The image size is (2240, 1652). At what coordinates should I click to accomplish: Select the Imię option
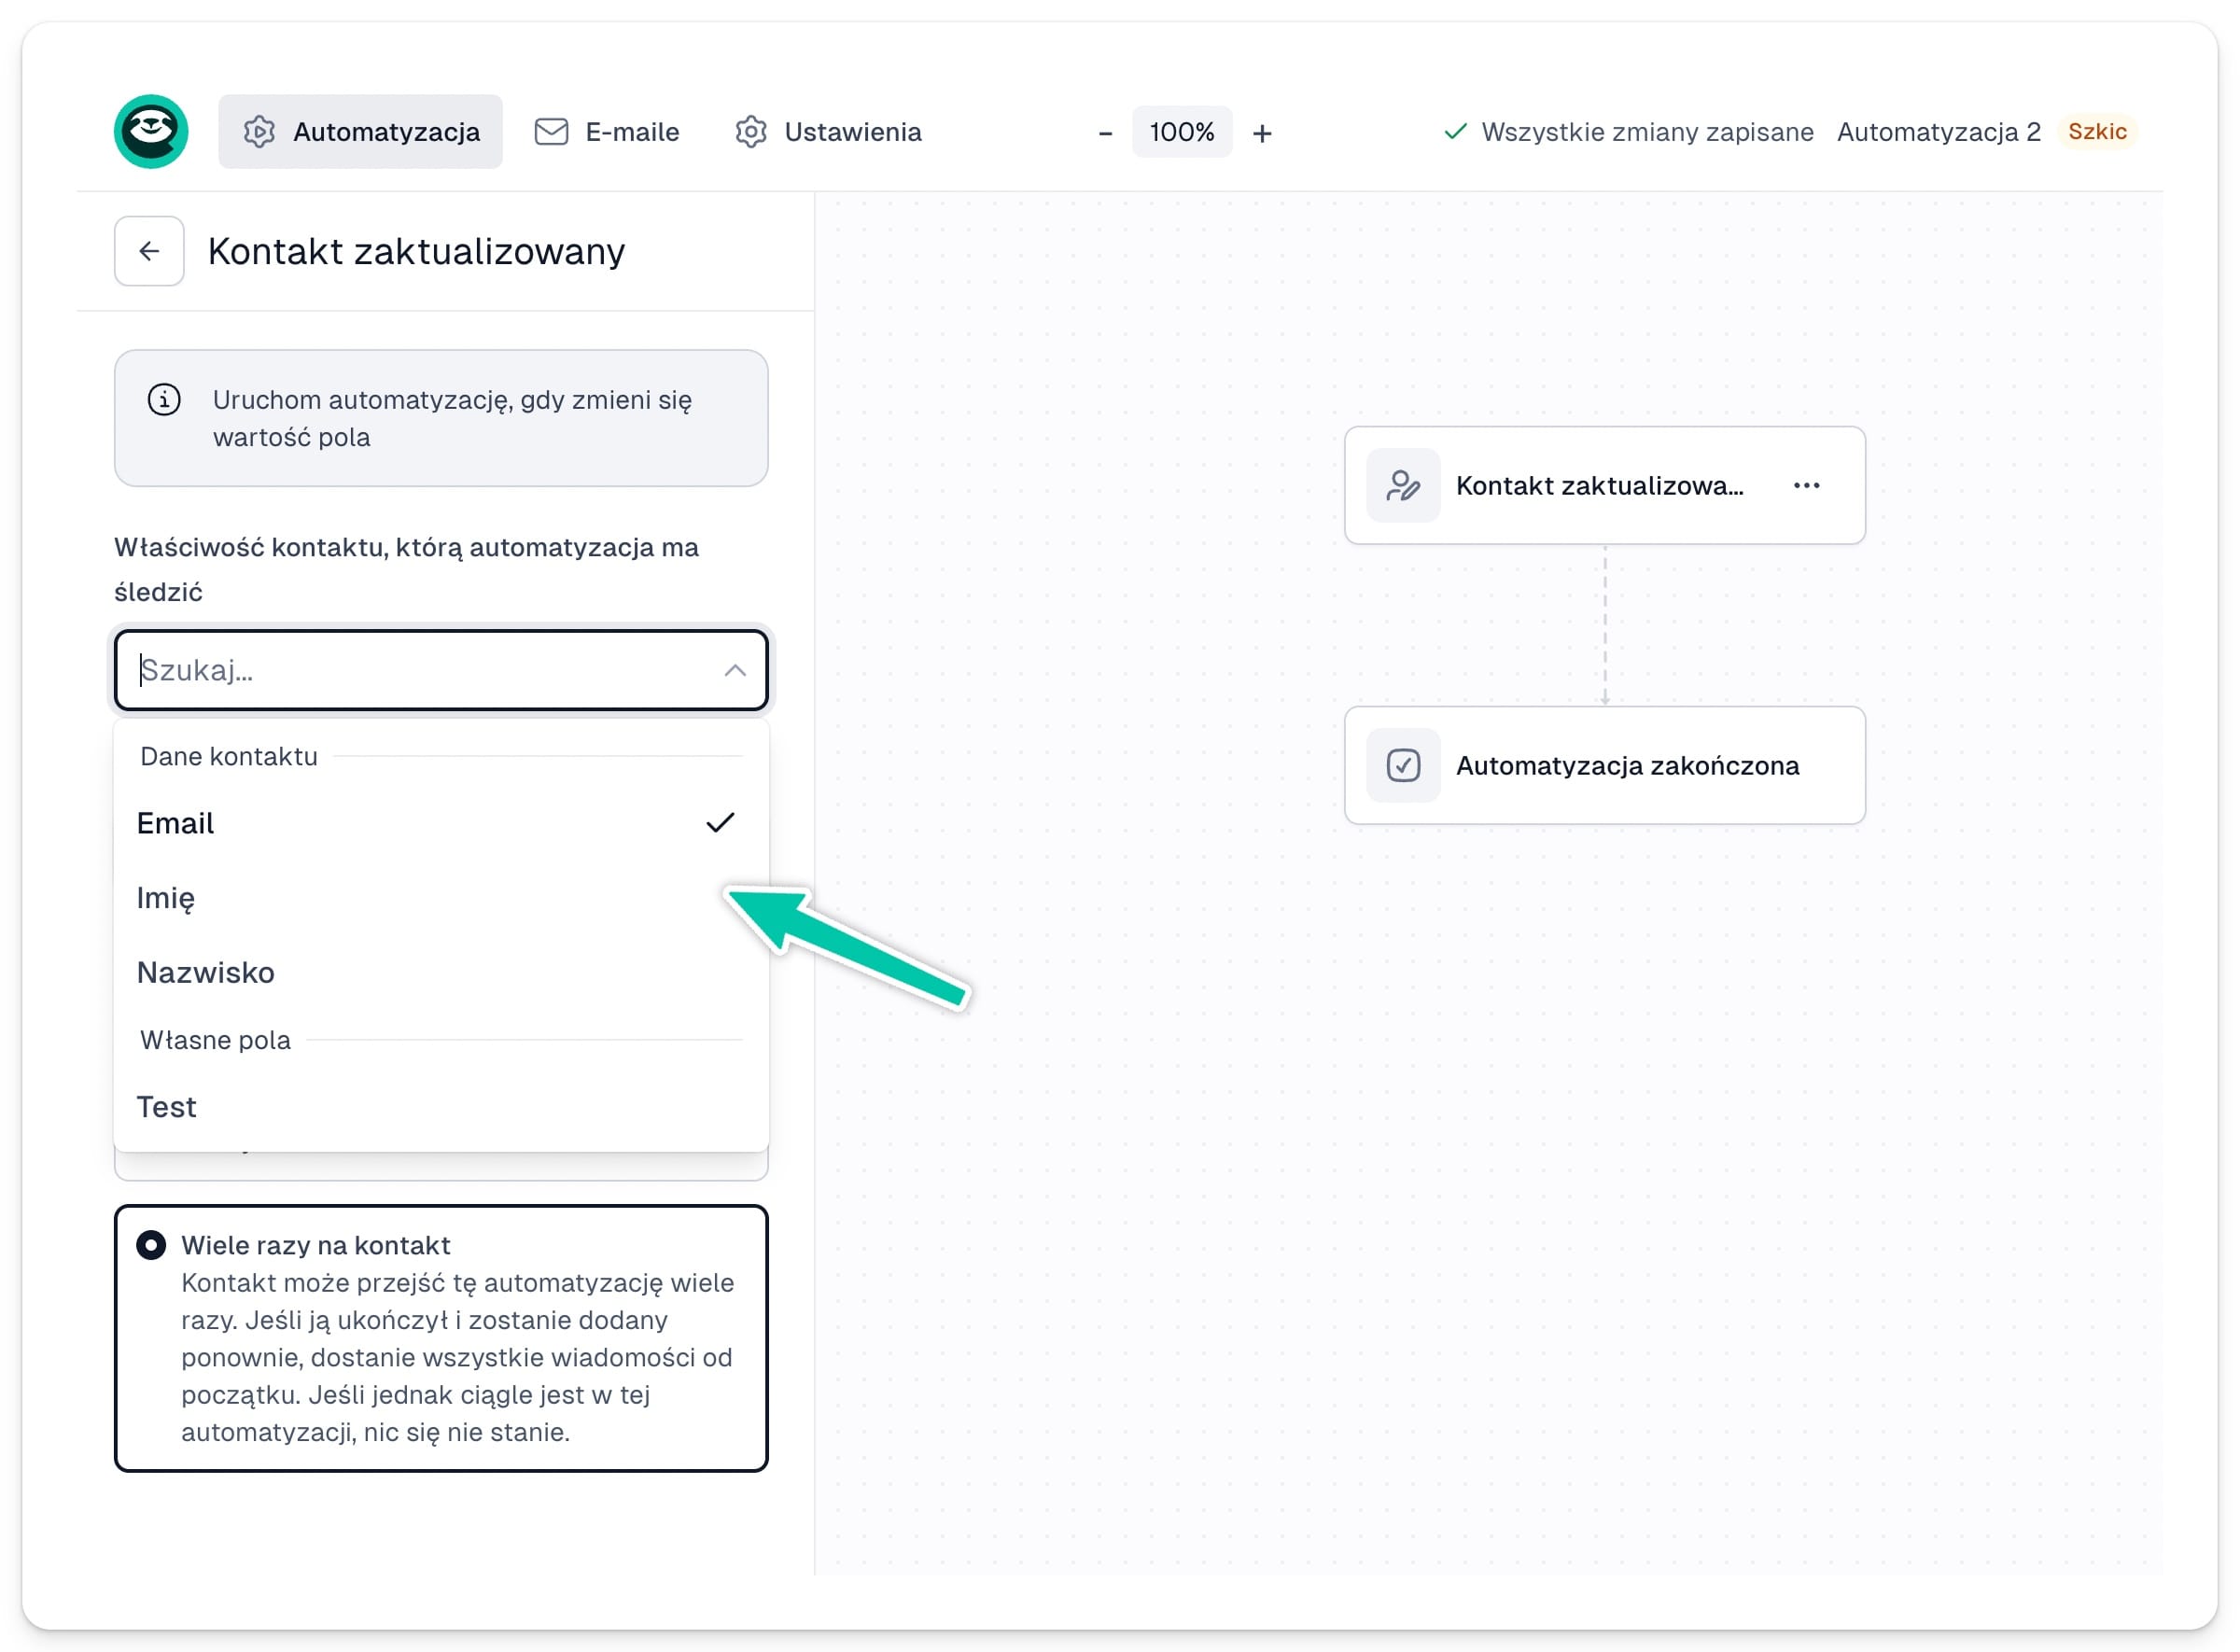pos(441,898)
